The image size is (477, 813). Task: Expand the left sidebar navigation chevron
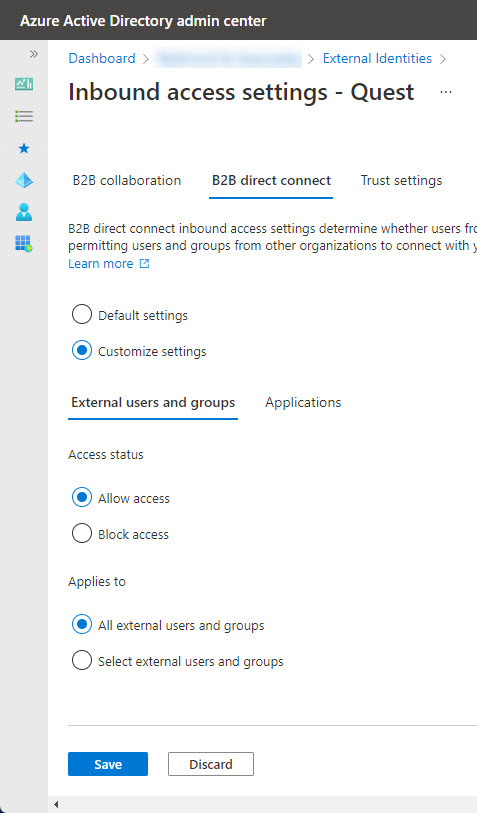[x=34, y=54]
